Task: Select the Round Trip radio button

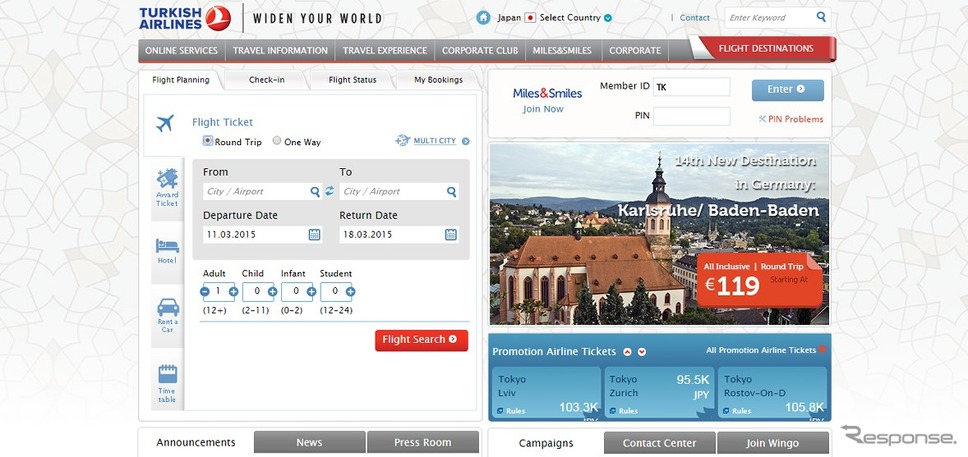Action: tap(208, 141)
